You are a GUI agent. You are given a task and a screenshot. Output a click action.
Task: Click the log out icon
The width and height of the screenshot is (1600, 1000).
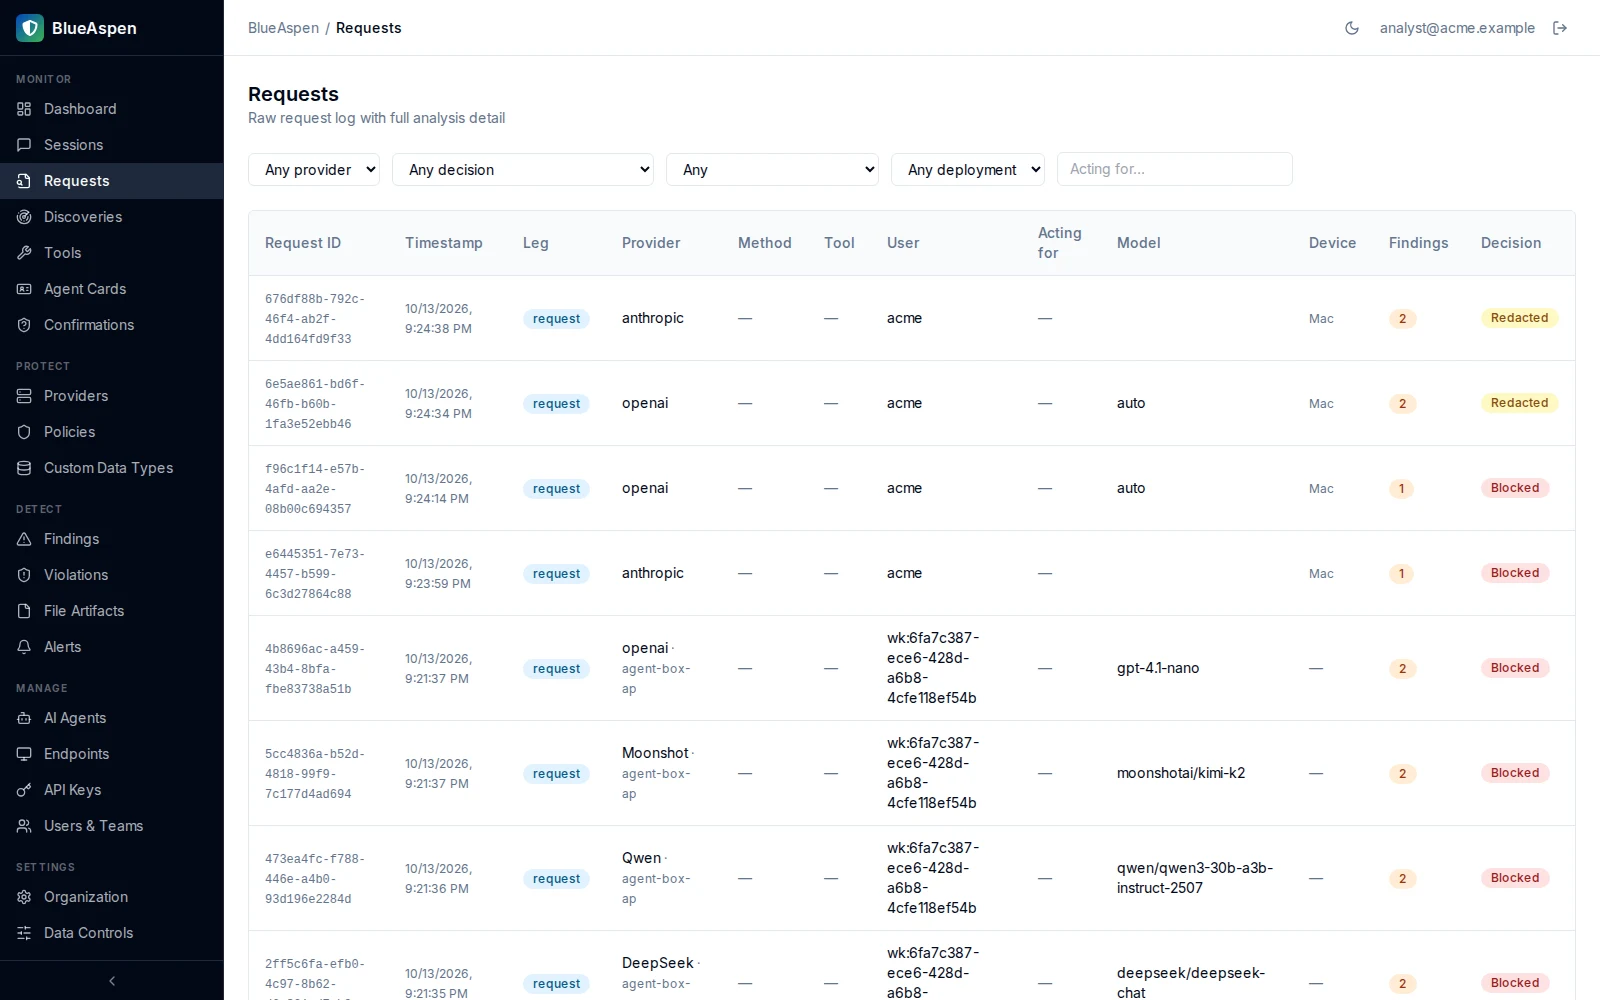point(1560,28)
